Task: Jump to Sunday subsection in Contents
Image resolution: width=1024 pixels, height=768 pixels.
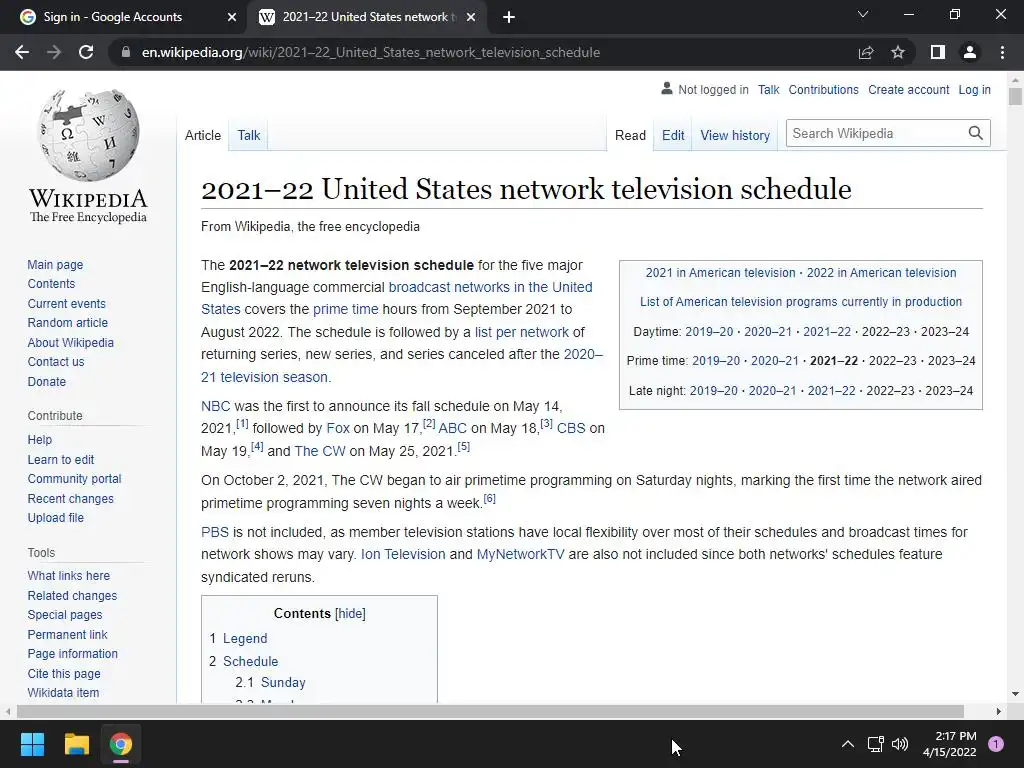Action: pos(283,682)
